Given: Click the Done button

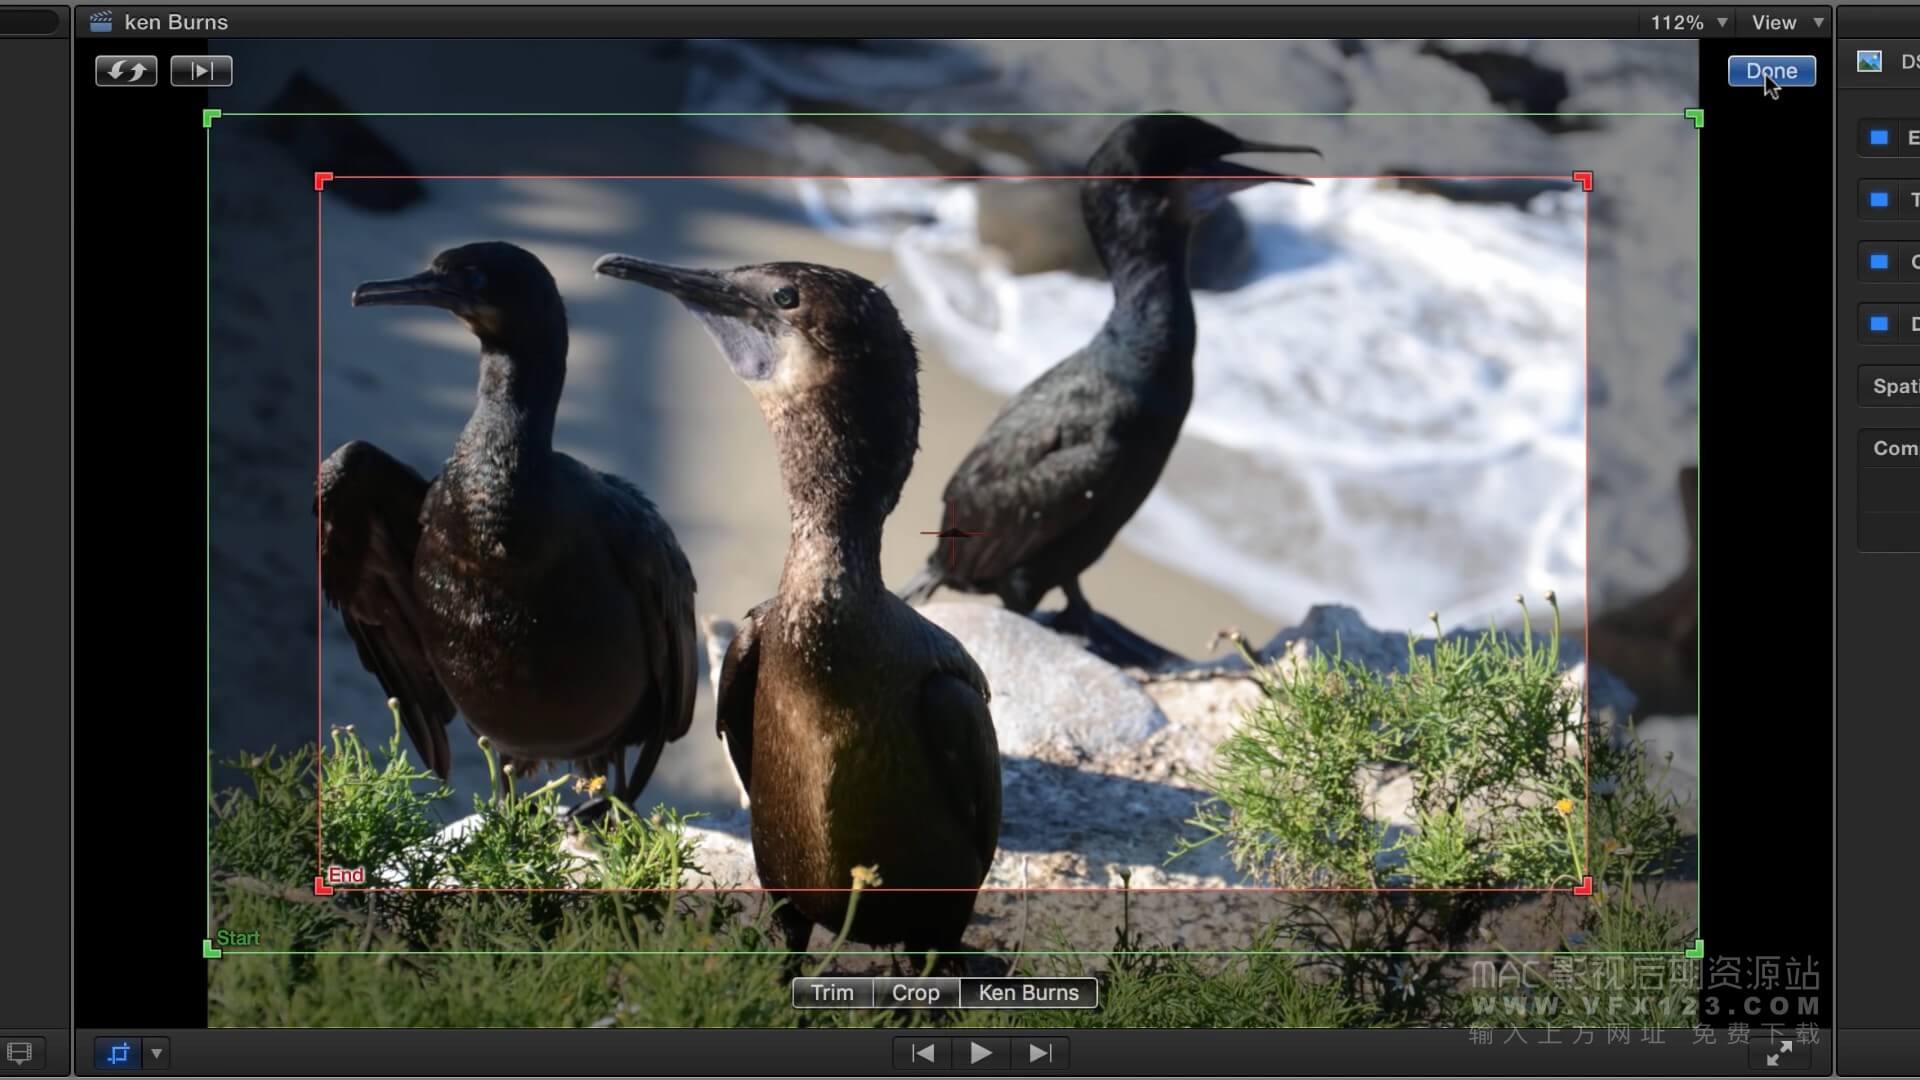Looking at the screenshot, I should pos(1771,71).
